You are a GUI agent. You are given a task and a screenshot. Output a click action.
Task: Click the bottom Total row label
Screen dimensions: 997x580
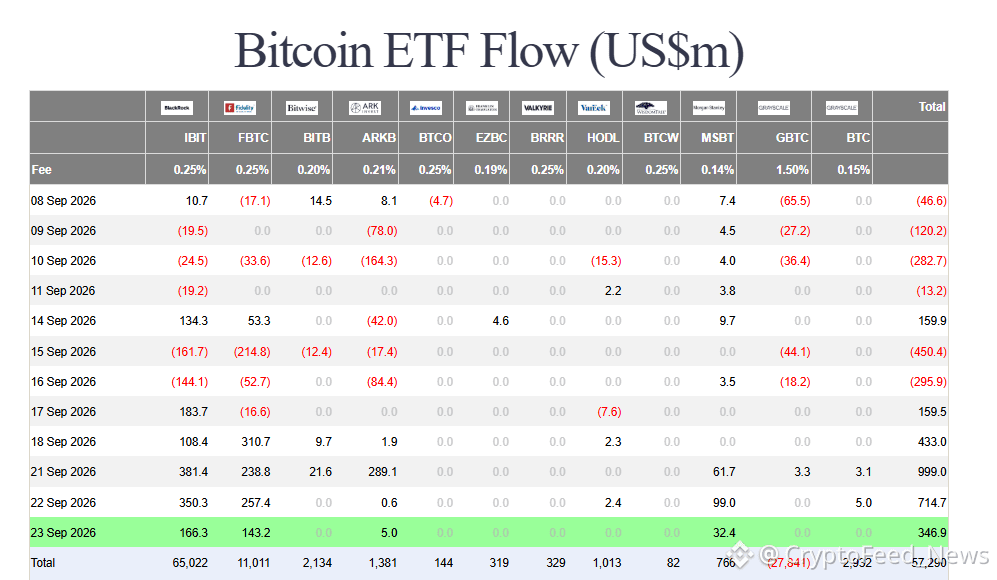click(x=43, y=563)
